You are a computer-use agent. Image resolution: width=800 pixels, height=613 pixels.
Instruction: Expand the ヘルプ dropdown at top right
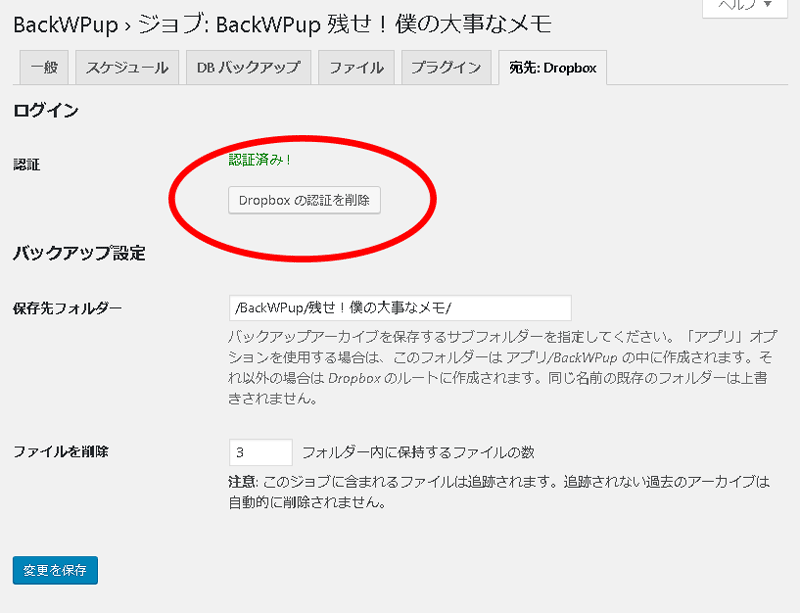coord(745,7)
